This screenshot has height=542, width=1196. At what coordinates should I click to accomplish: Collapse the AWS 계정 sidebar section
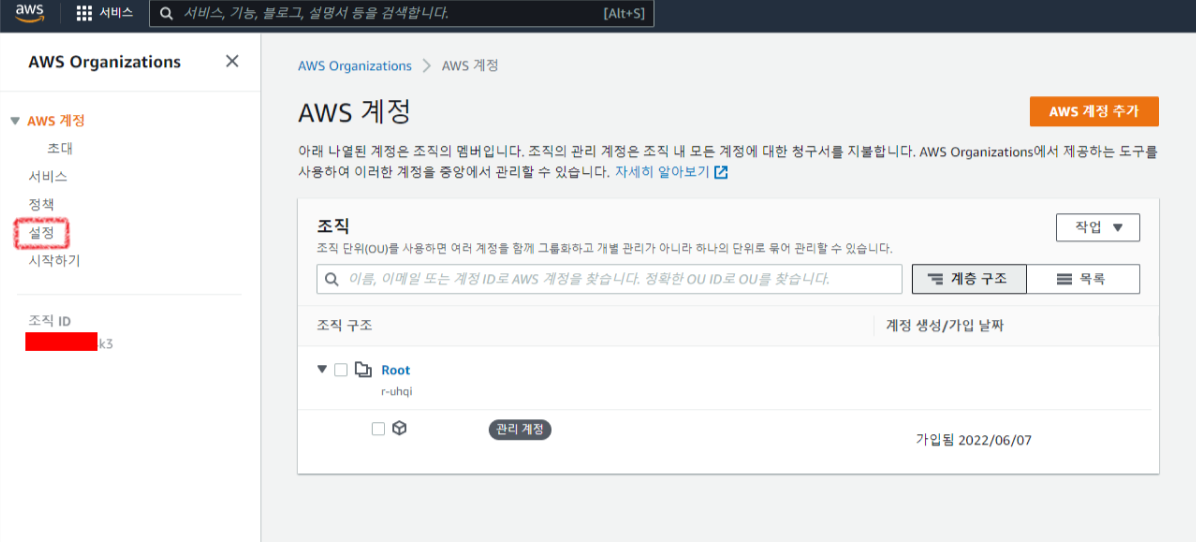[15, 121]
